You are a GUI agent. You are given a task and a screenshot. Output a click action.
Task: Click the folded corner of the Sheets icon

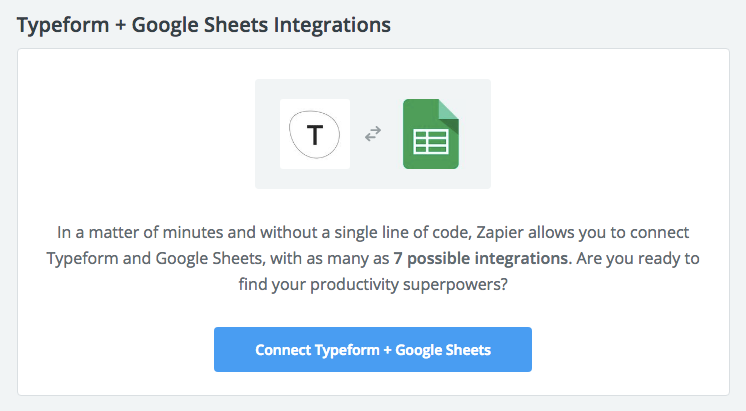coord(450,109)
